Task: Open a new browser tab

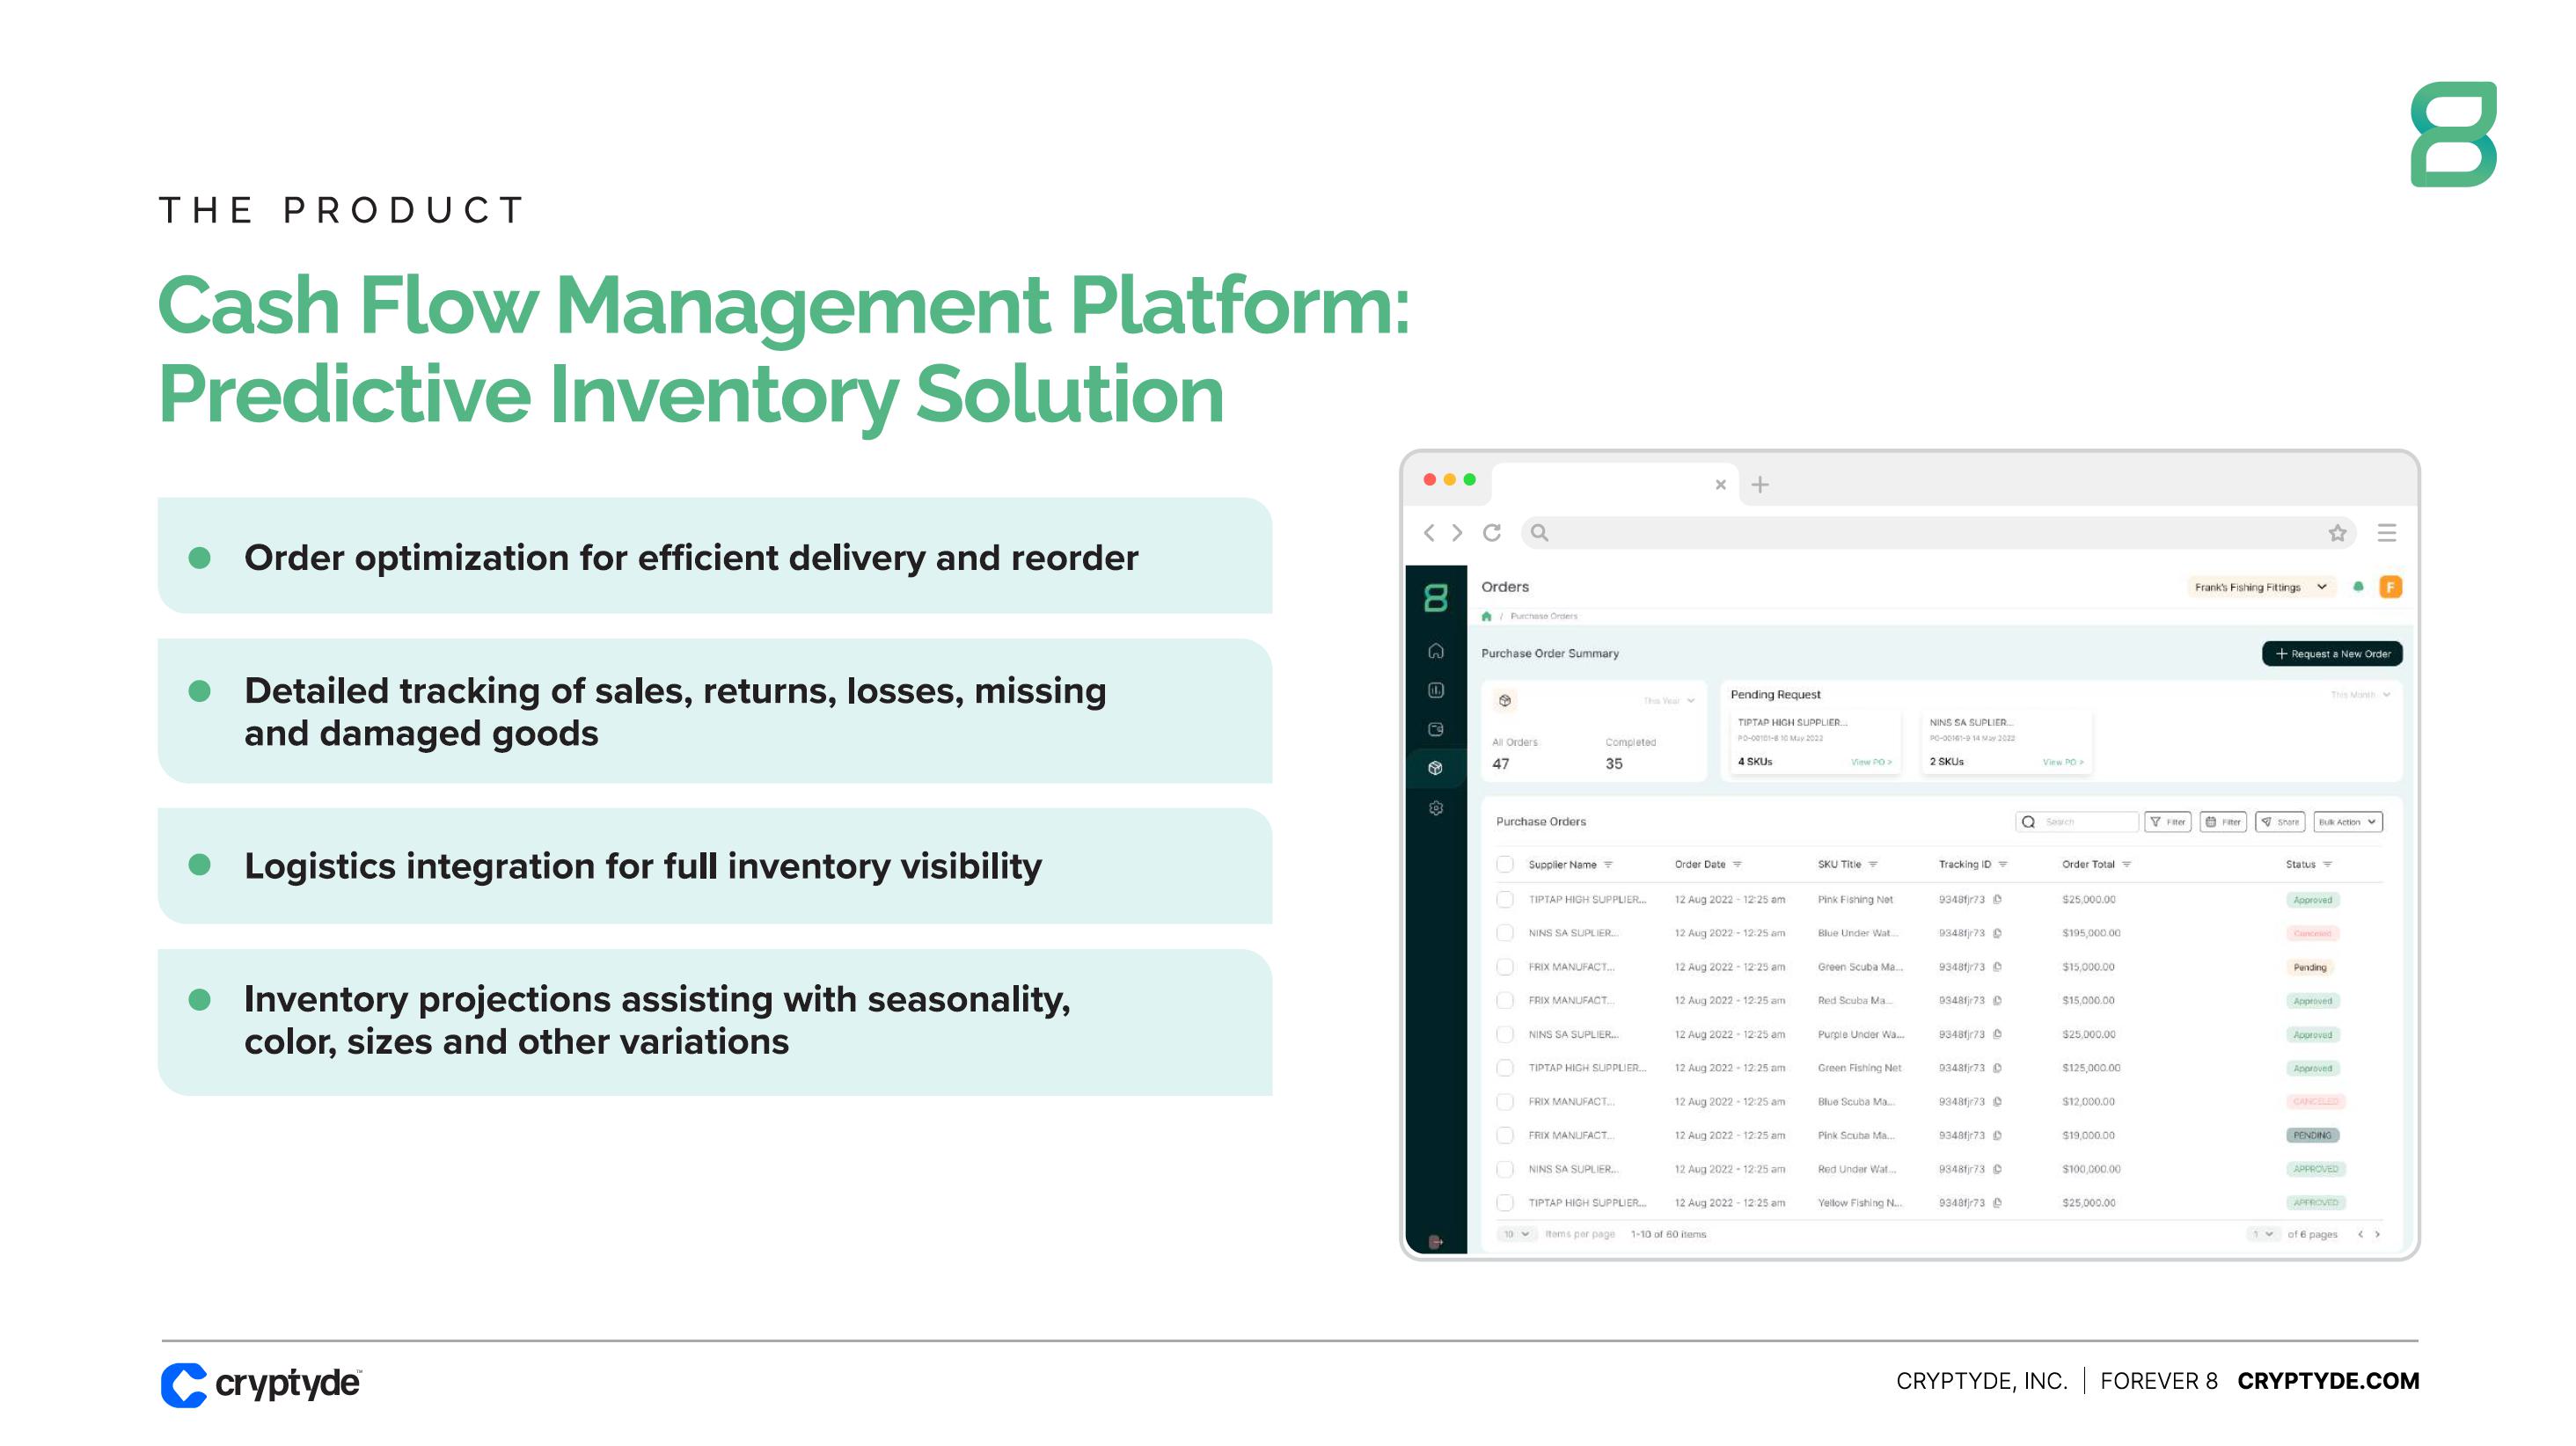Action: pyautogui.click(x=1760, y=485)
